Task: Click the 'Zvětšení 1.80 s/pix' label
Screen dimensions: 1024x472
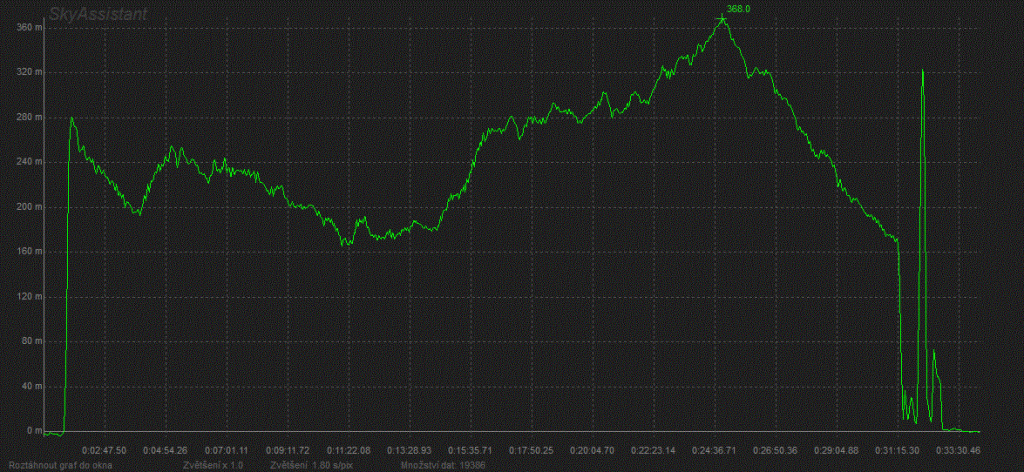Action: (308, 466)
